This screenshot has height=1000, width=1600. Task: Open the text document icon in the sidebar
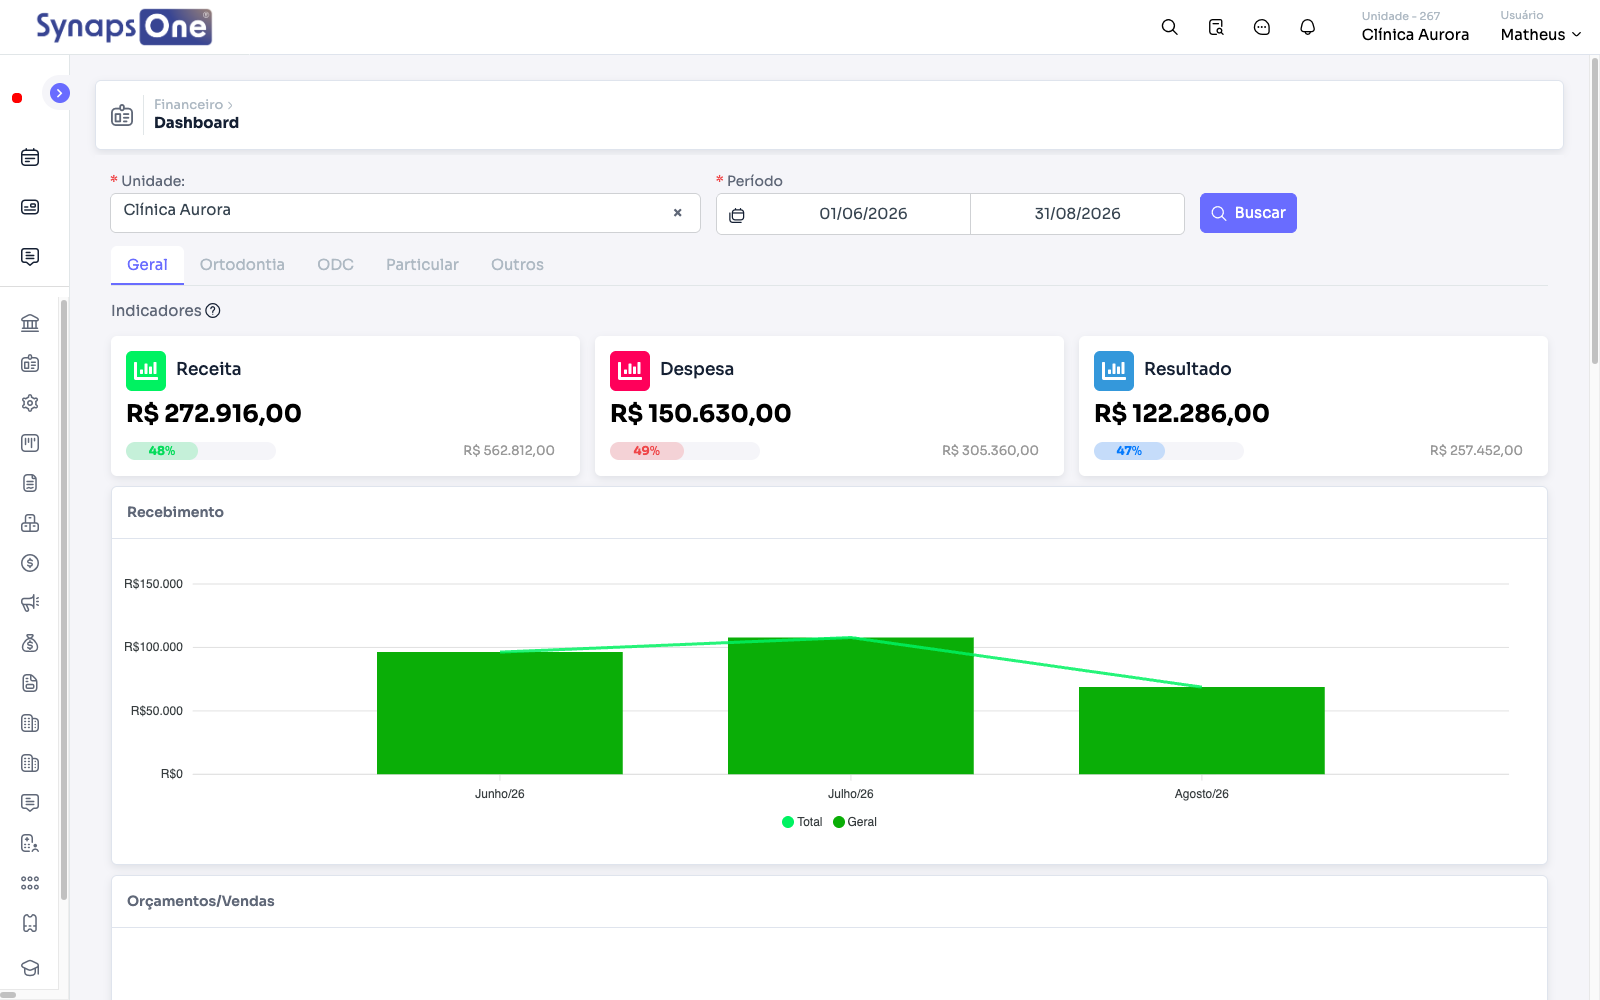pos(30,483)
